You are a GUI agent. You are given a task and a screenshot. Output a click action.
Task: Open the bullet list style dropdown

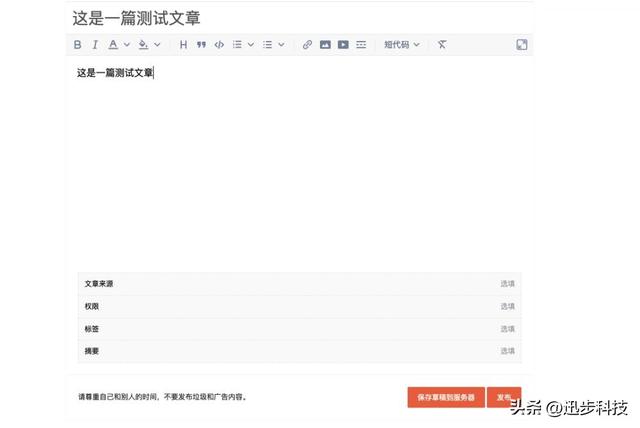click(281, 44)
